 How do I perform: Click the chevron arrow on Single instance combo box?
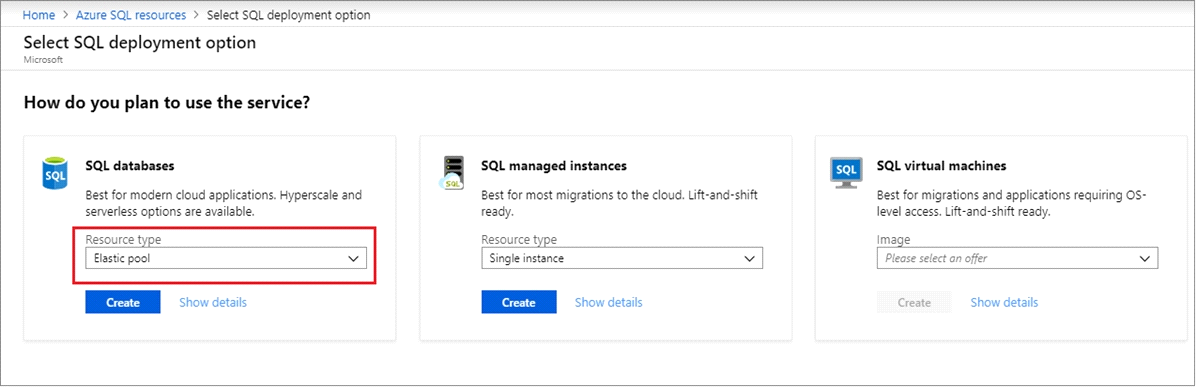click(x=748, y=258)
